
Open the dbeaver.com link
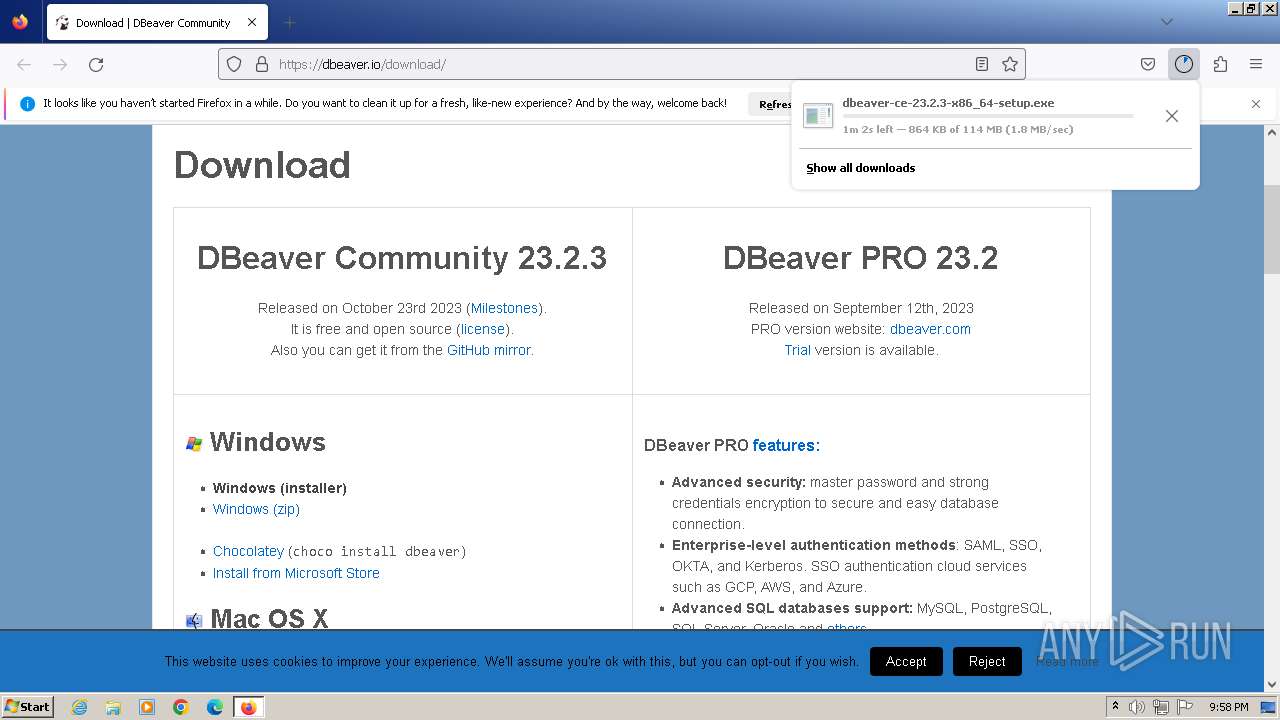pyautogui.click(x=930, y=329)
